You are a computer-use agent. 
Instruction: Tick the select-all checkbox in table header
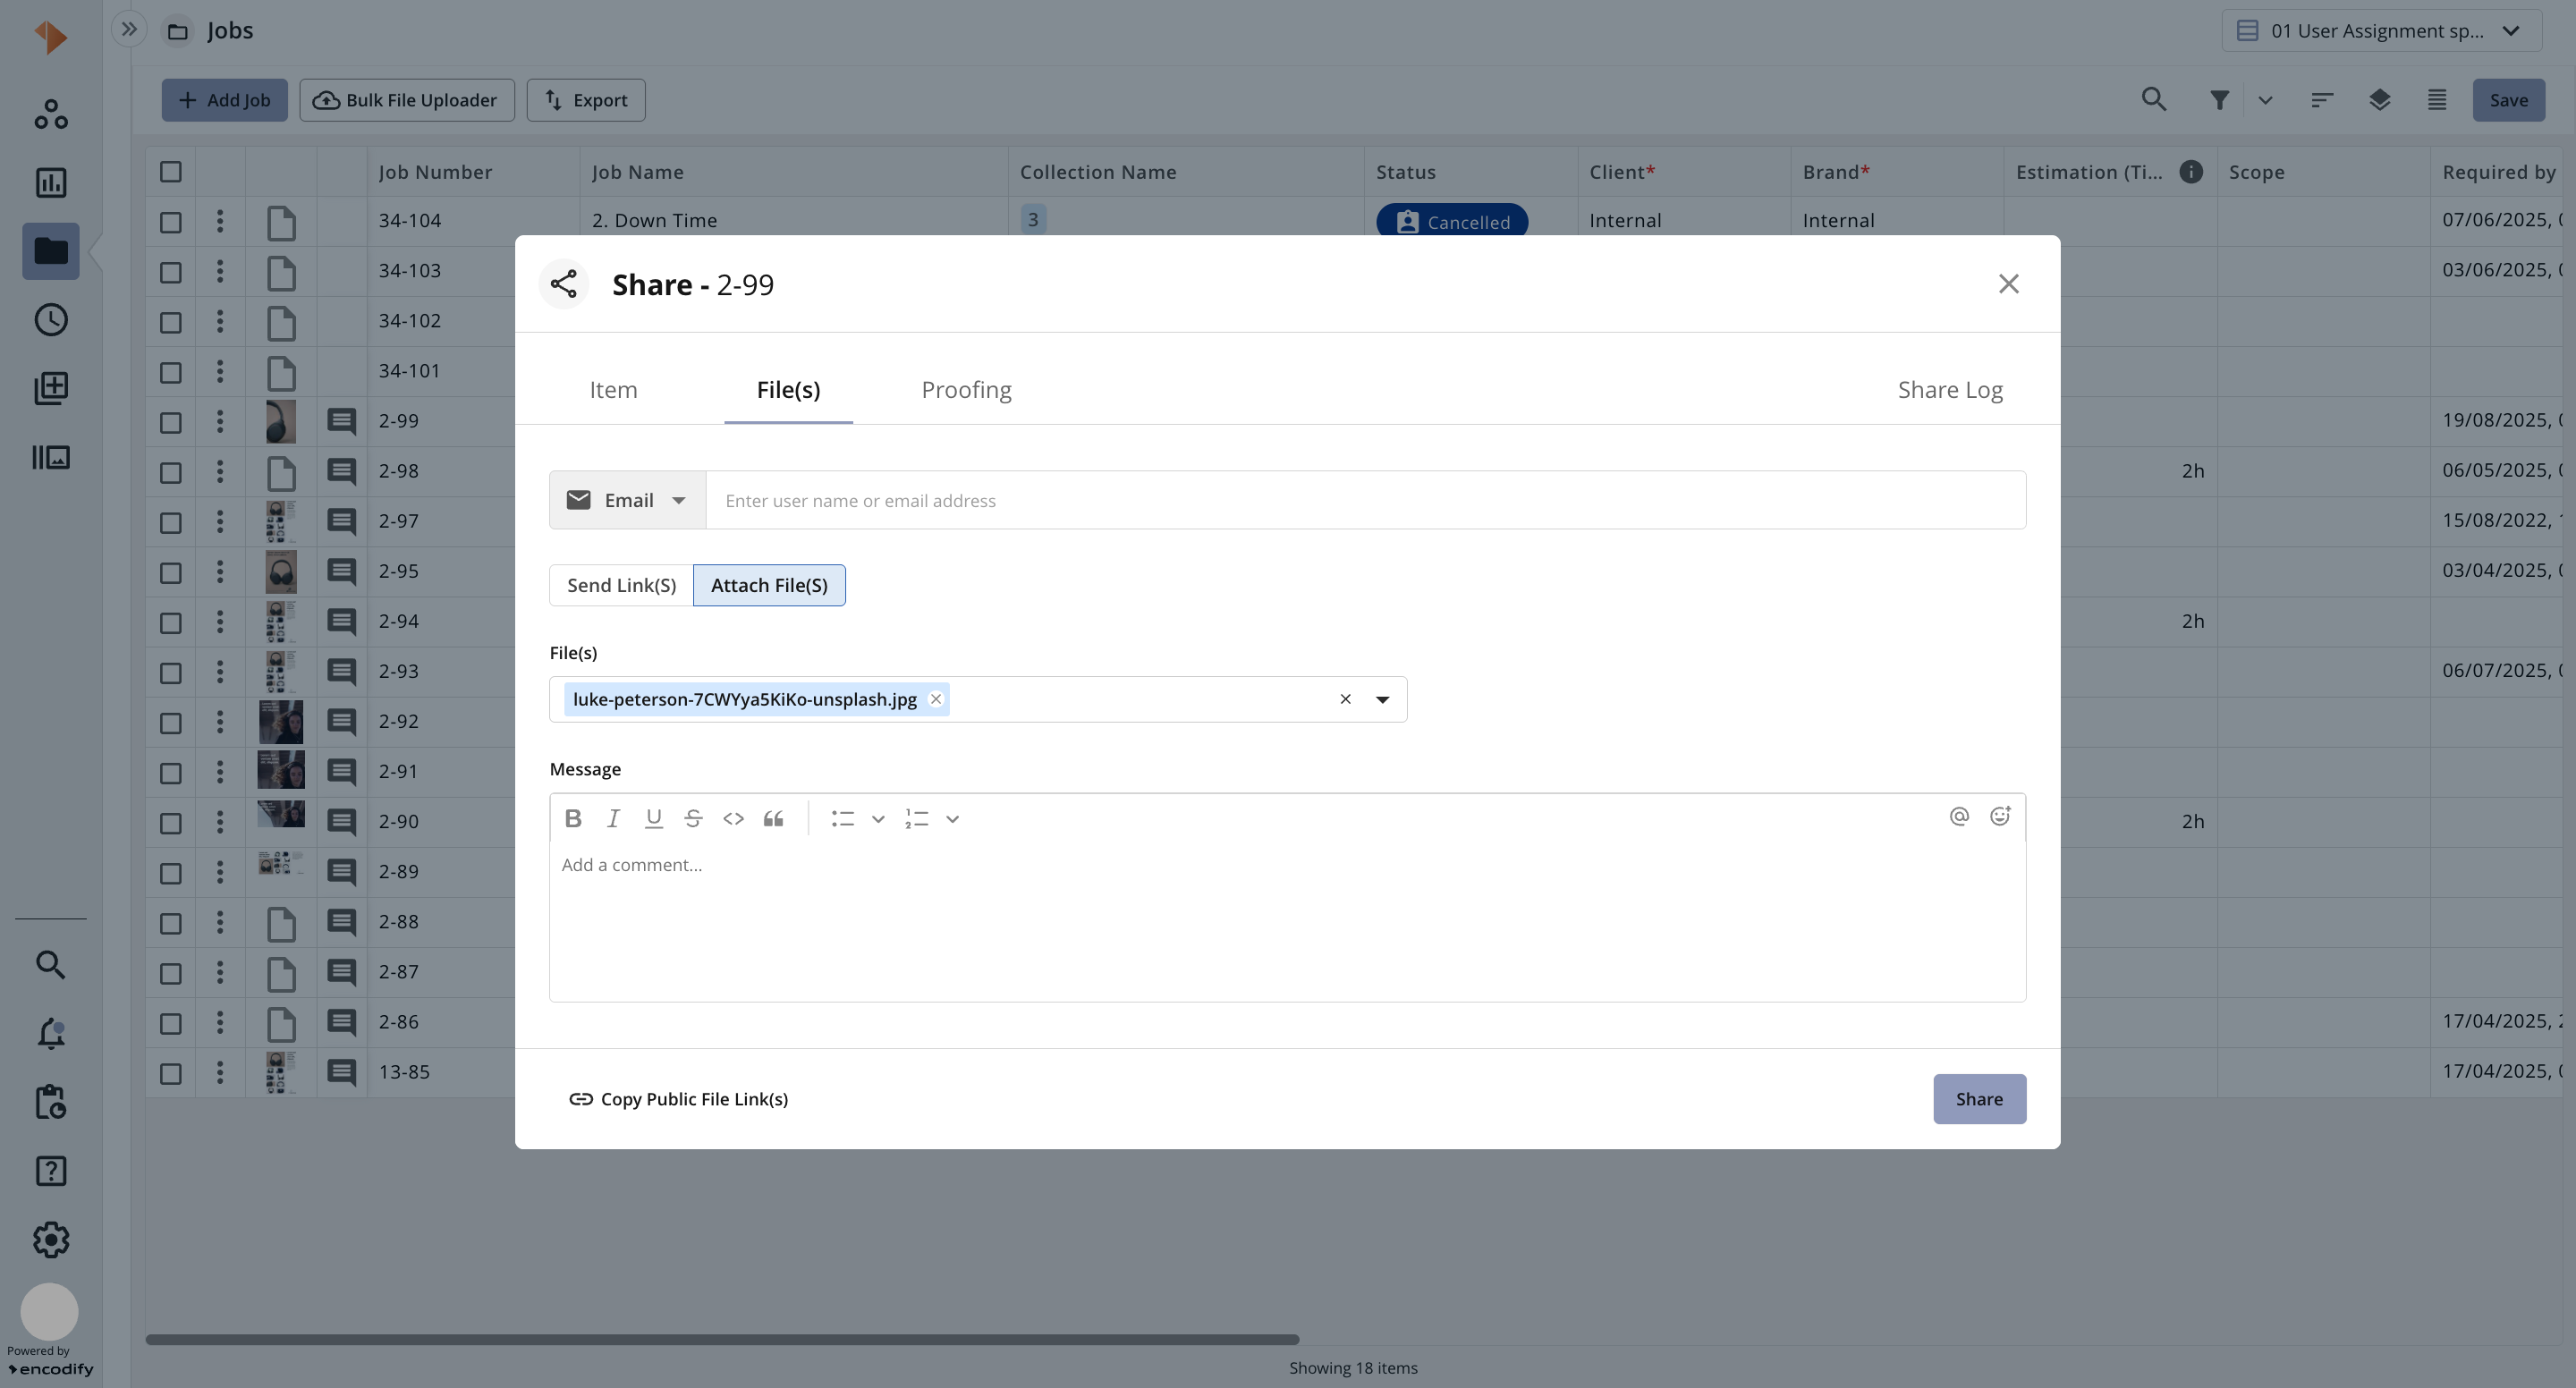(171, 172)
